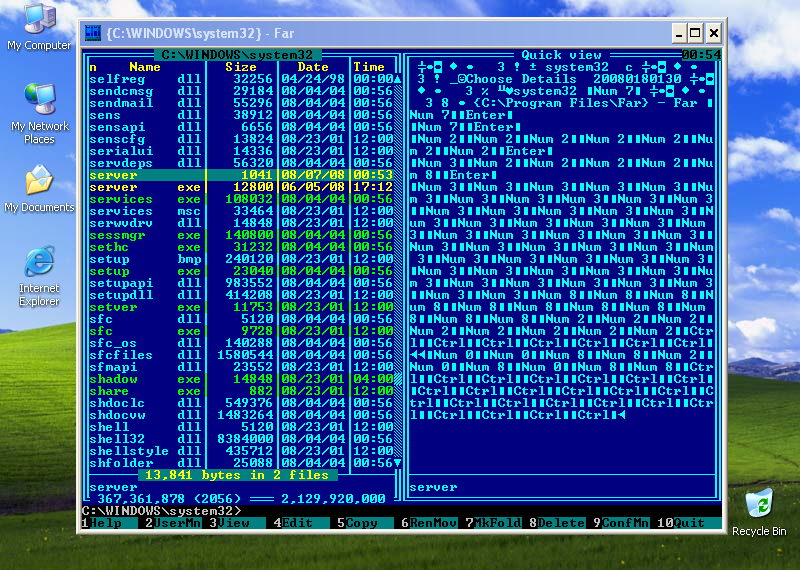Screen dimensions: 800x570
Task: Click 8Delete in the key bar
Action: click(x=555, y=523)
